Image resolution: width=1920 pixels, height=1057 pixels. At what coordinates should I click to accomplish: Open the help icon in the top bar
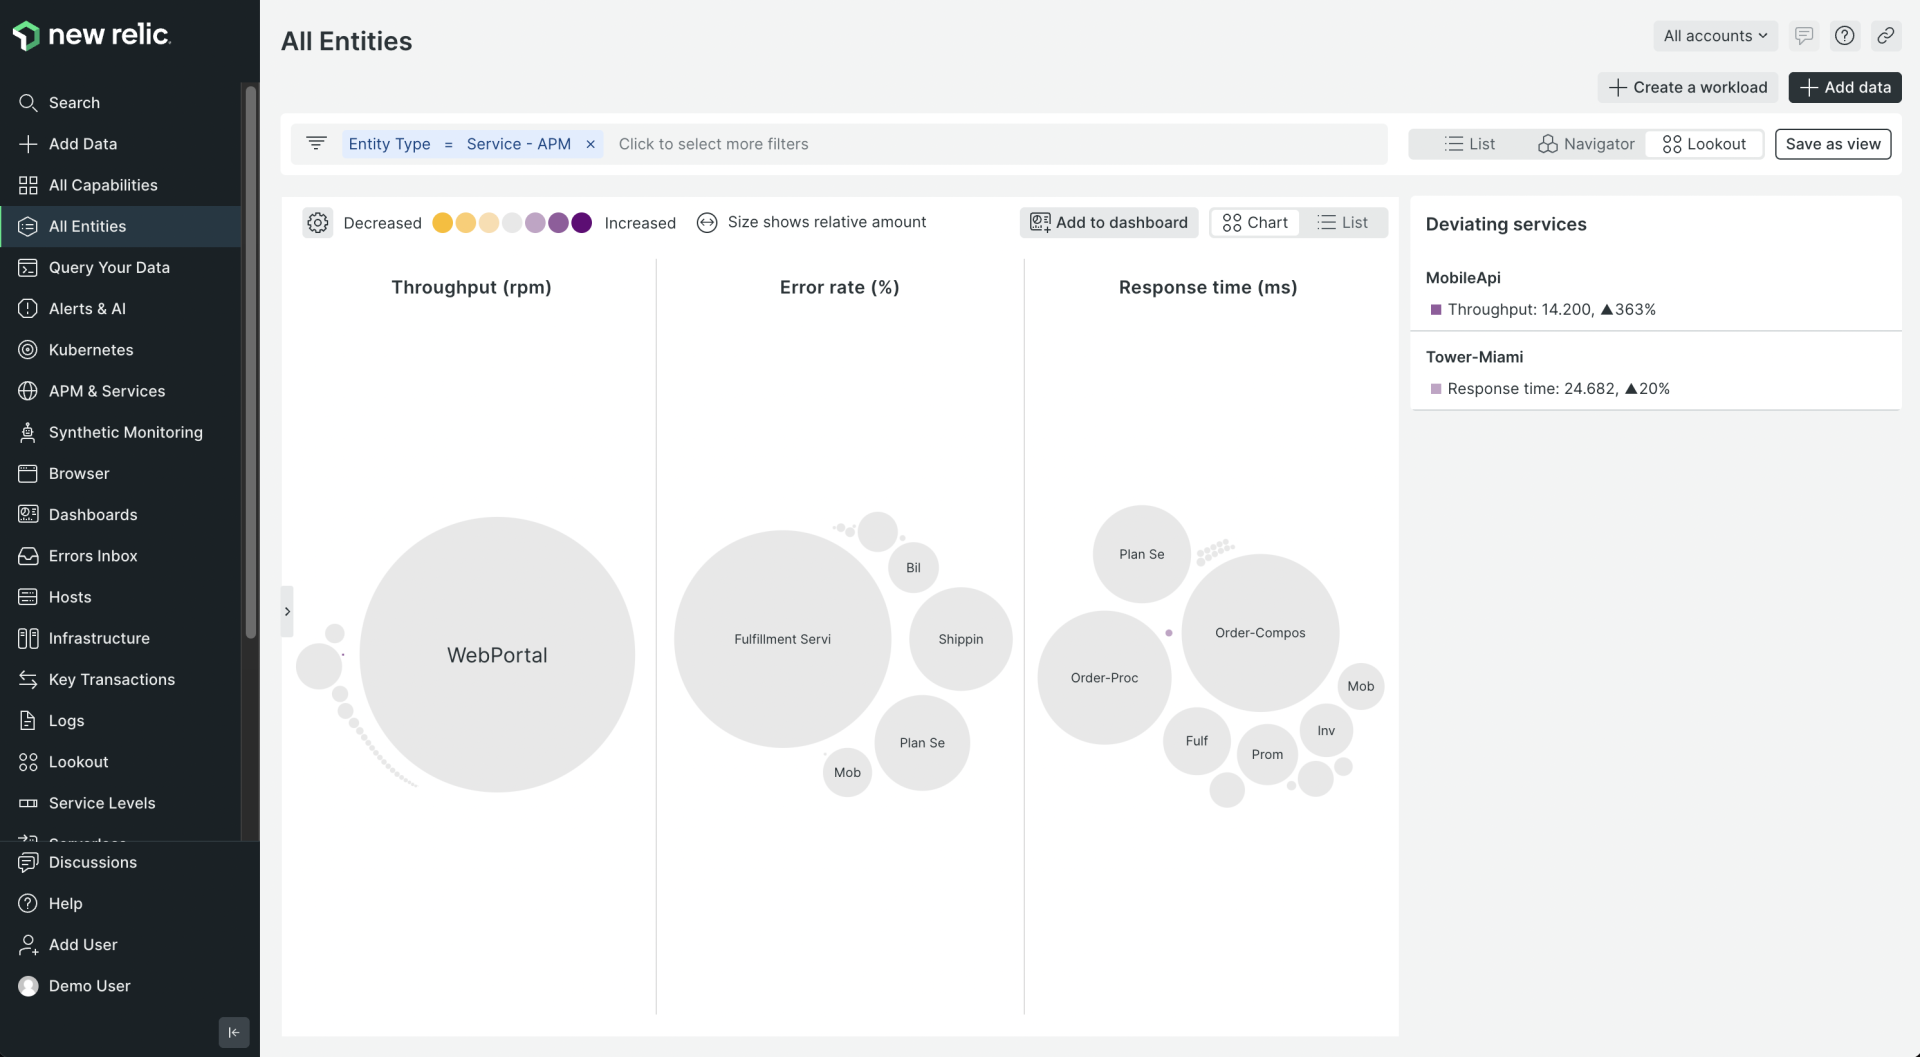[1845, 35]
